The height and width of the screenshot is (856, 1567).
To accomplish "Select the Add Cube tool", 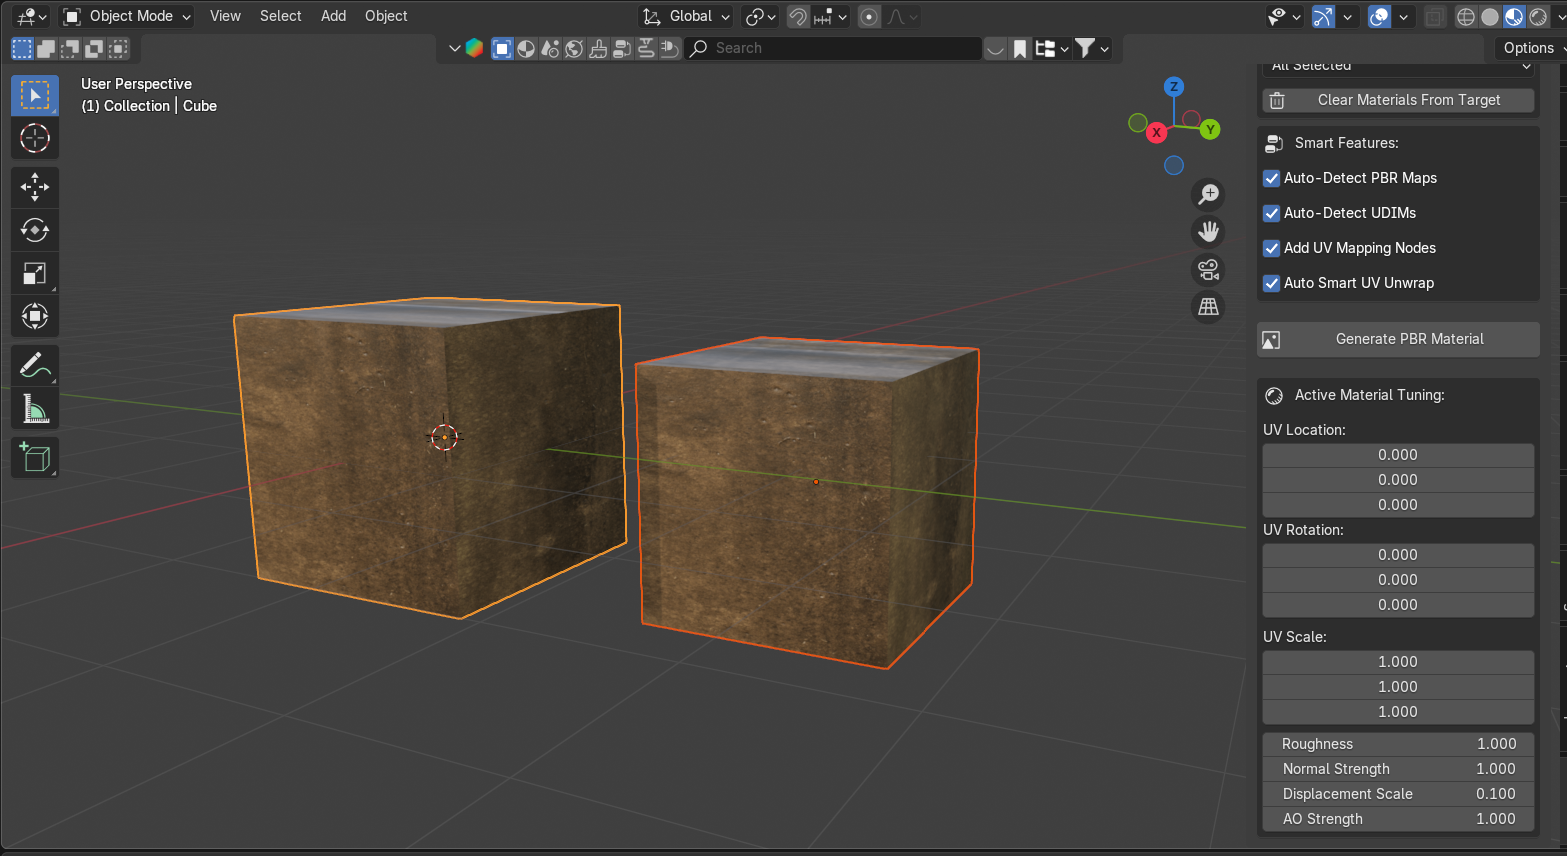I will pyautogui.click(x=35, y=458).
